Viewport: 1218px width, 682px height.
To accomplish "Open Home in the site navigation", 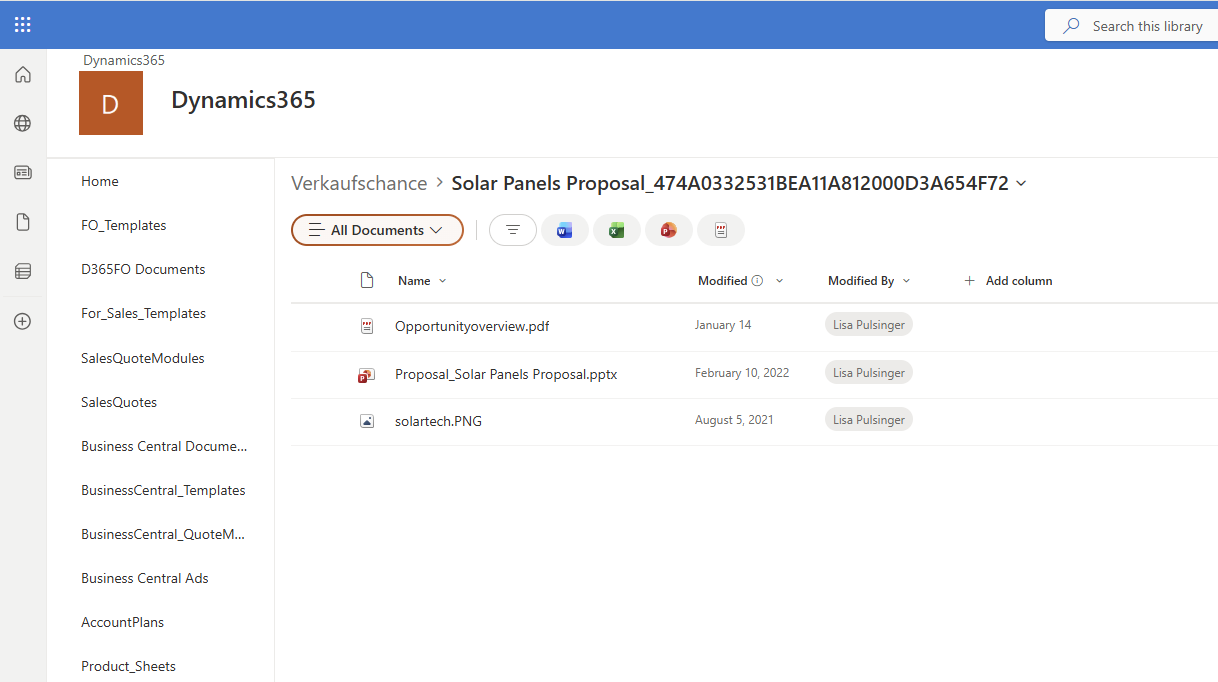I will pyautogui.click(x=100, y=181).
